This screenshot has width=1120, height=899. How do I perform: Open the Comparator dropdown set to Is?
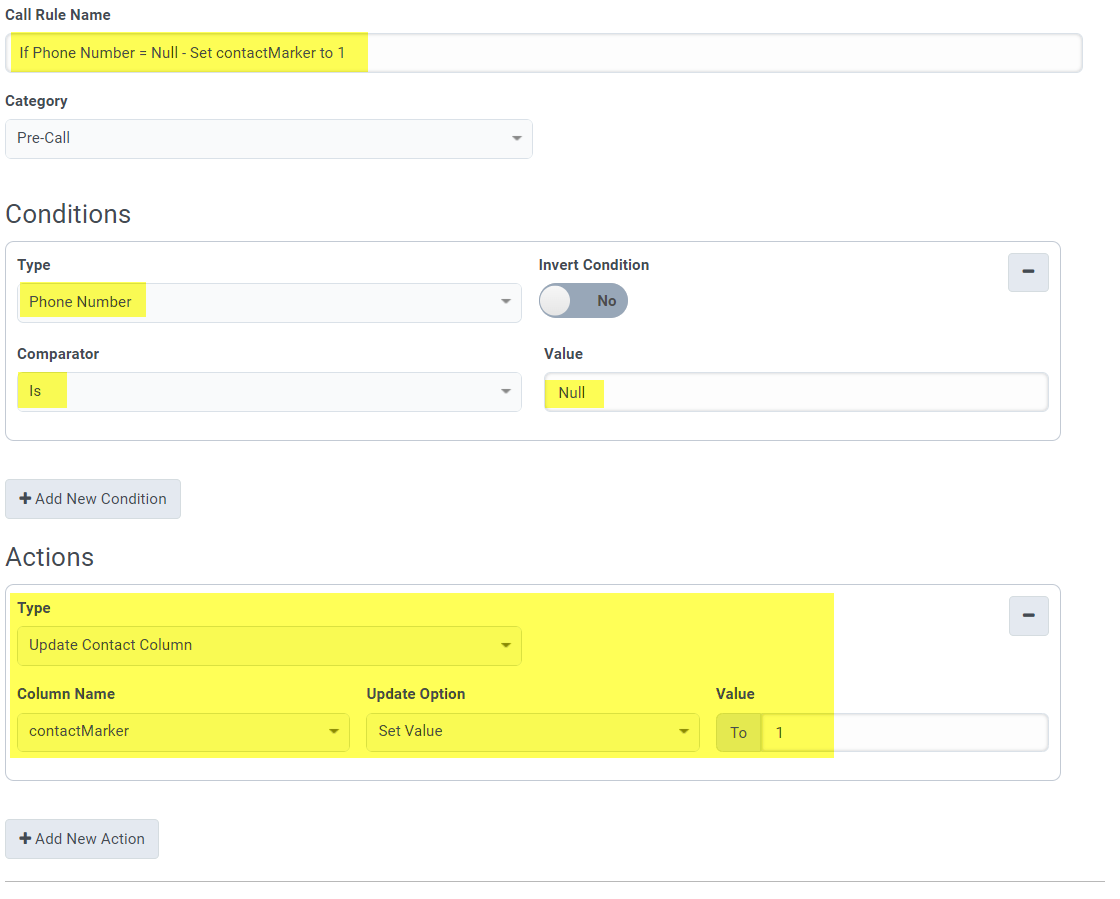pyautogui.click(x=269, y=391)
